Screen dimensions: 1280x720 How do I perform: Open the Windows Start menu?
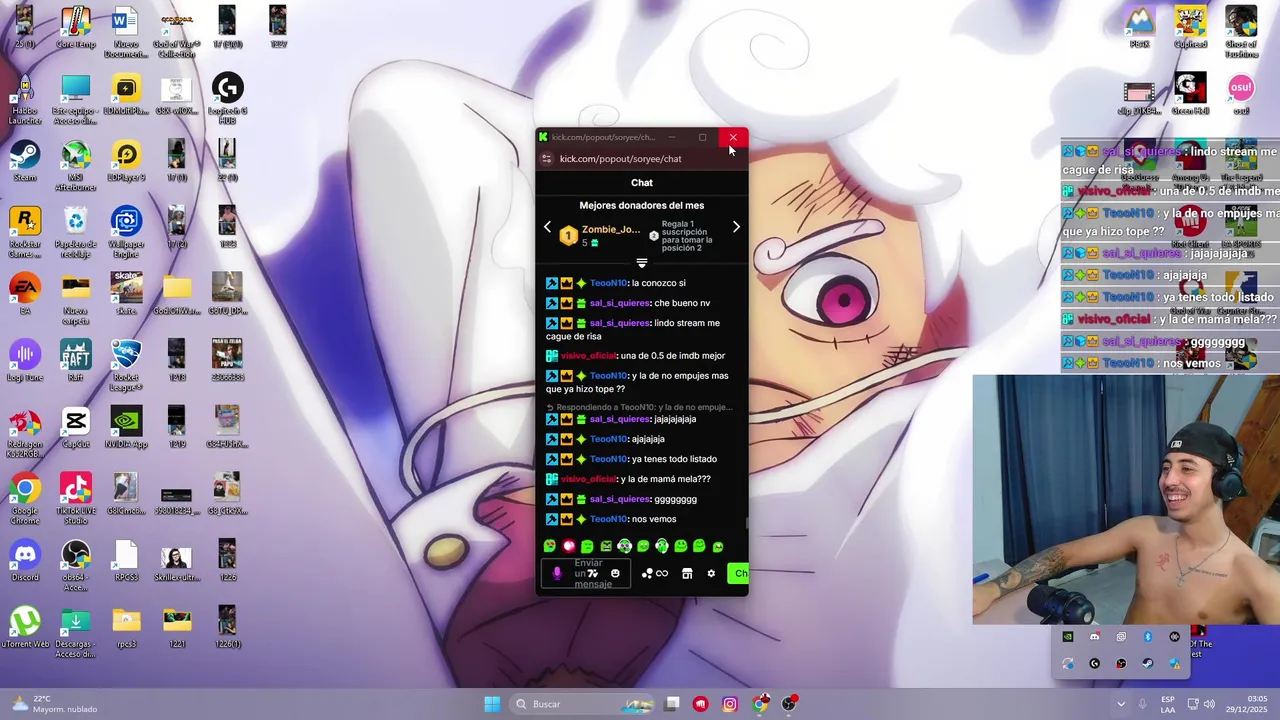(x=492, y=704)
